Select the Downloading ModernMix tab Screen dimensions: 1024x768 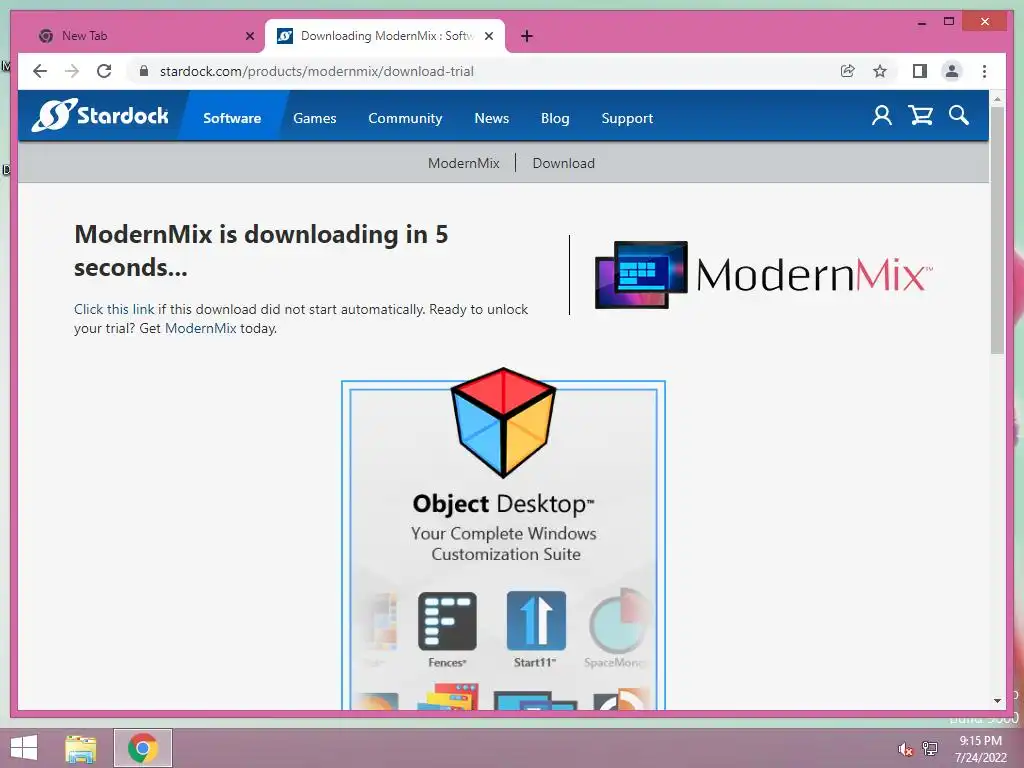pos(385,36)
